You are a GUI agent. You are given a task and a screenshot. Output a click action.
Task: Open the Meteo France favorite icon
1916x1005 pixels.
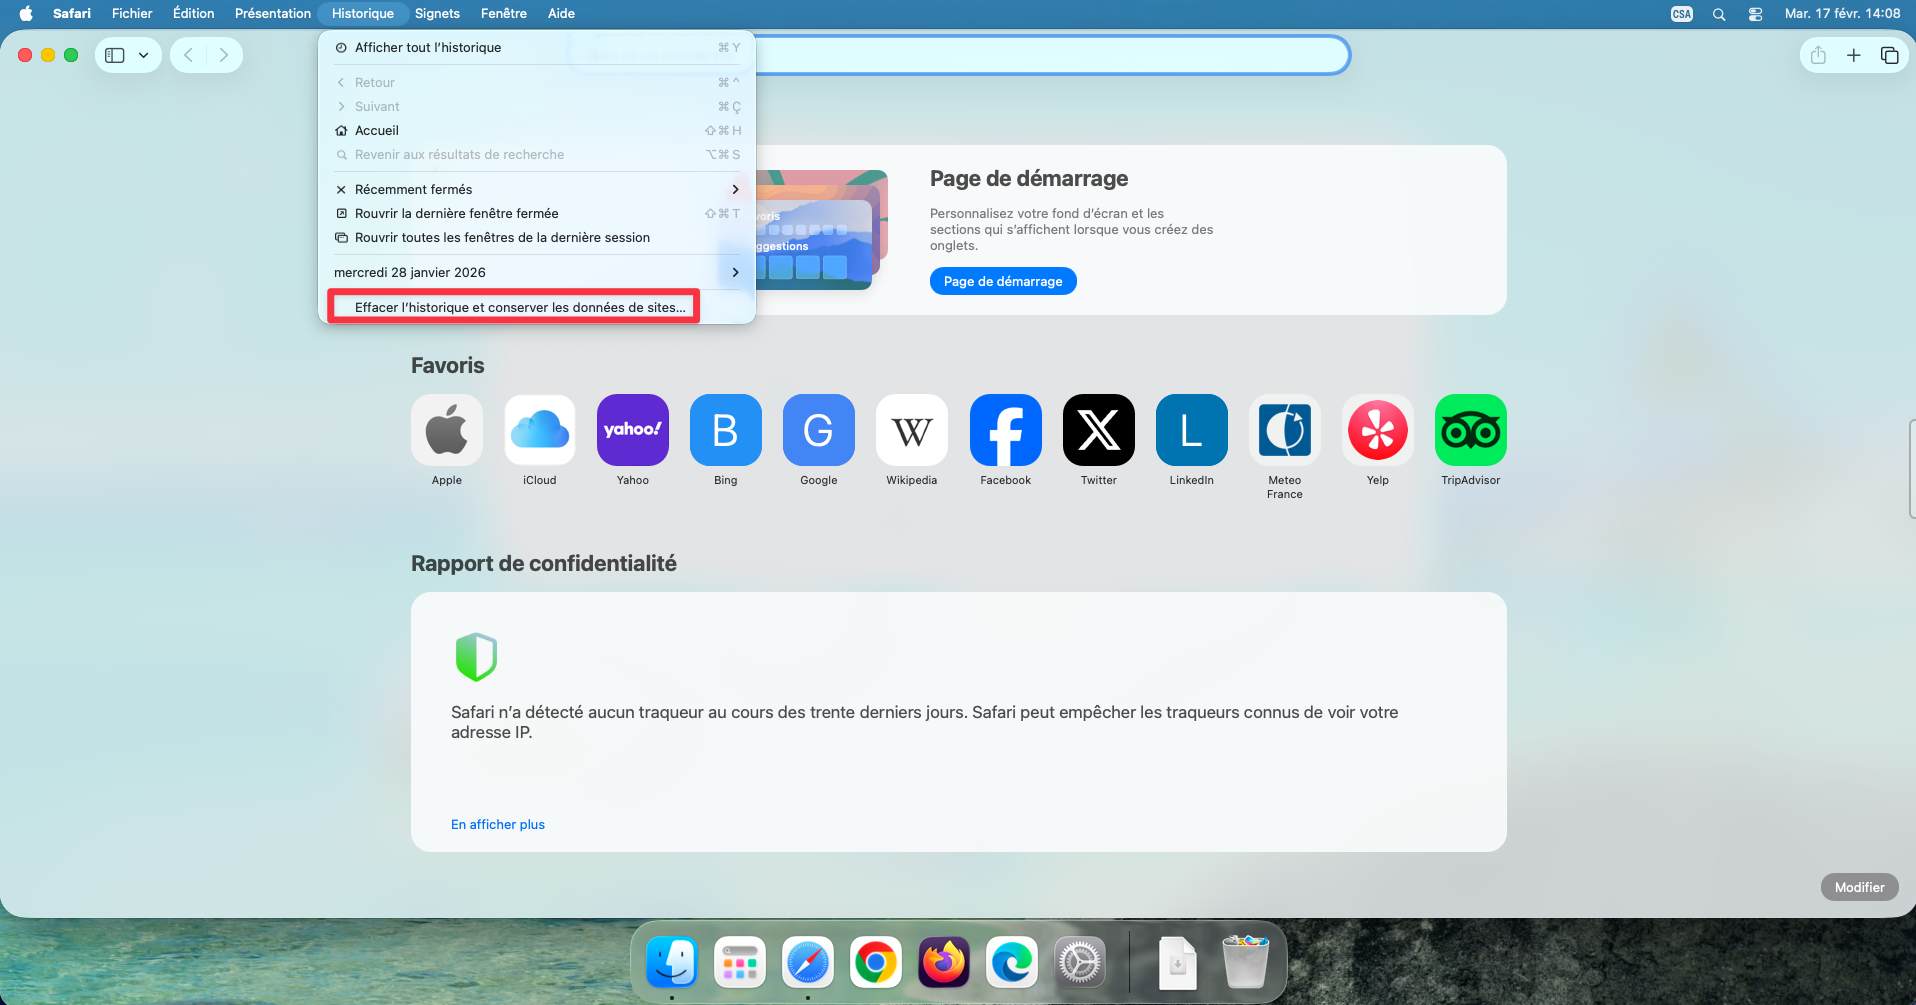(x=1285, y=430)
